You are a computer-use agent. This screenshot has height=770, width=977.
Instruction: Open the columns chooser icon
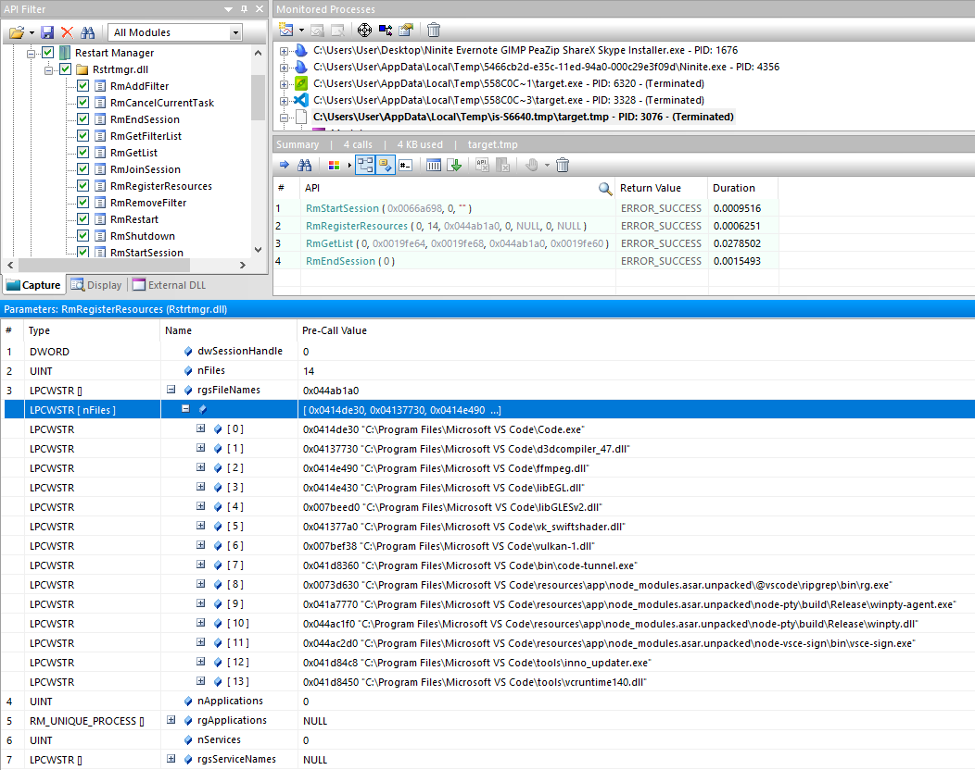434,165
